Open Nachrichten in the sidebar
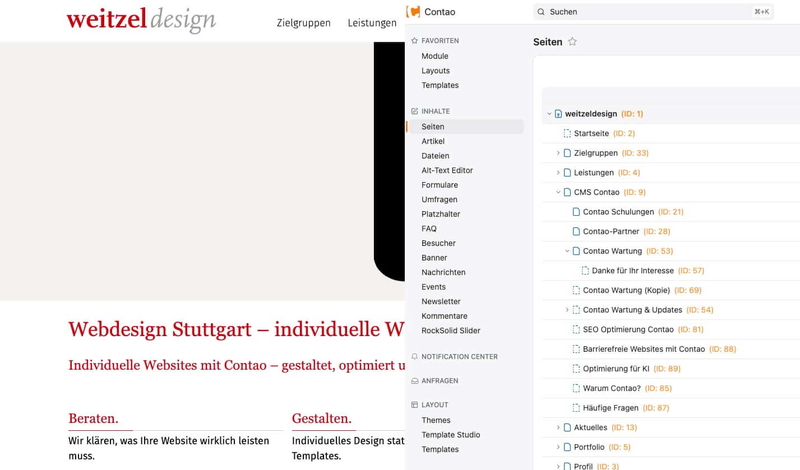Image resolution: width=800 pixels, height=470 pixels. [x=443, y=273]
